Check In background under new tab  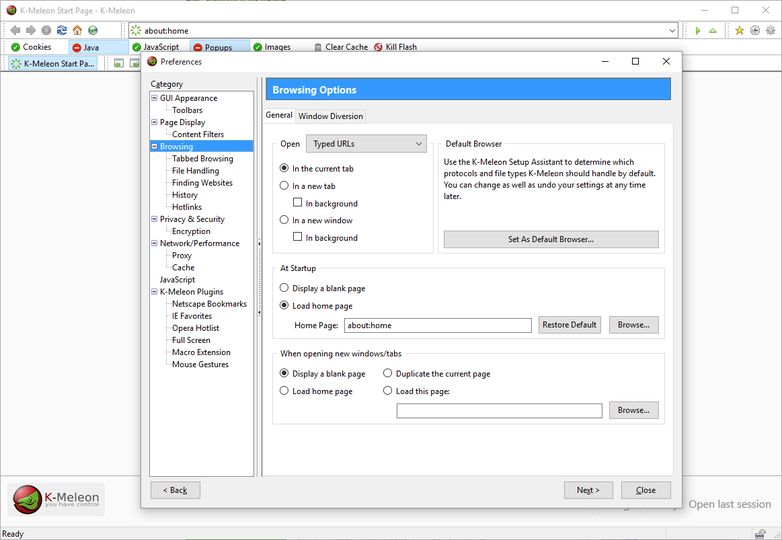coord(298,202)
